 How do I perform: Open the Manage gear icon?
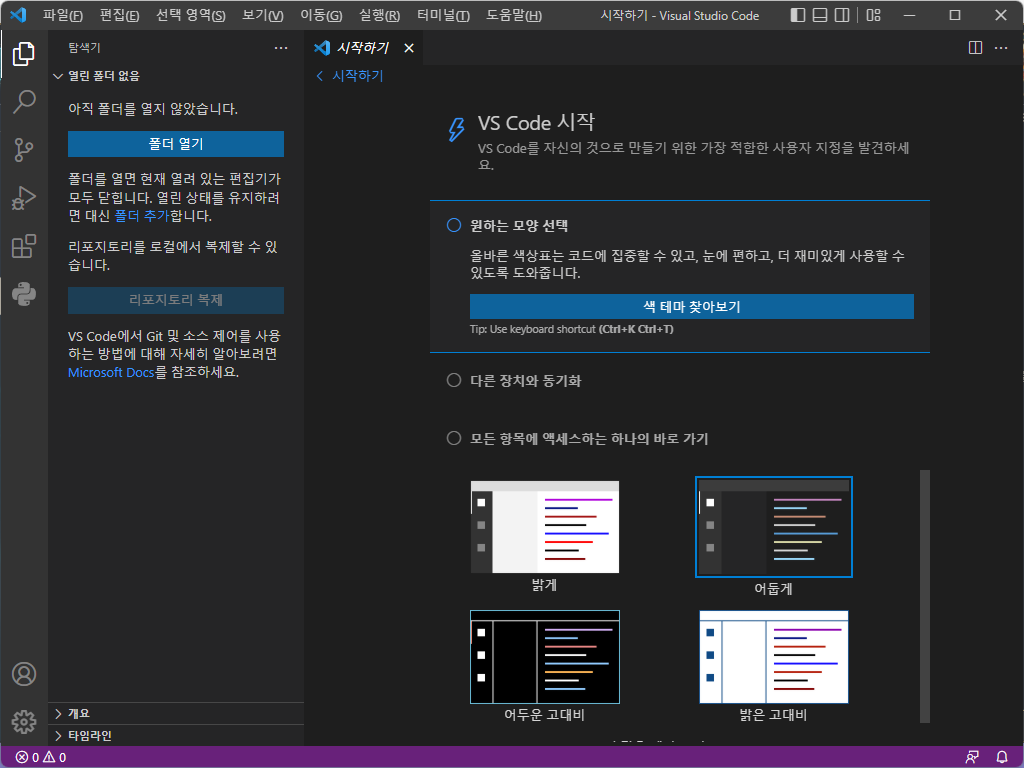click(x=24, y=722)
